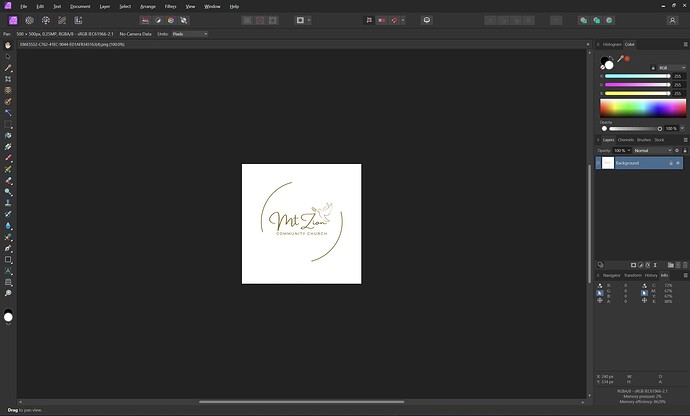Switch to the Export persona

click(78, 20)
